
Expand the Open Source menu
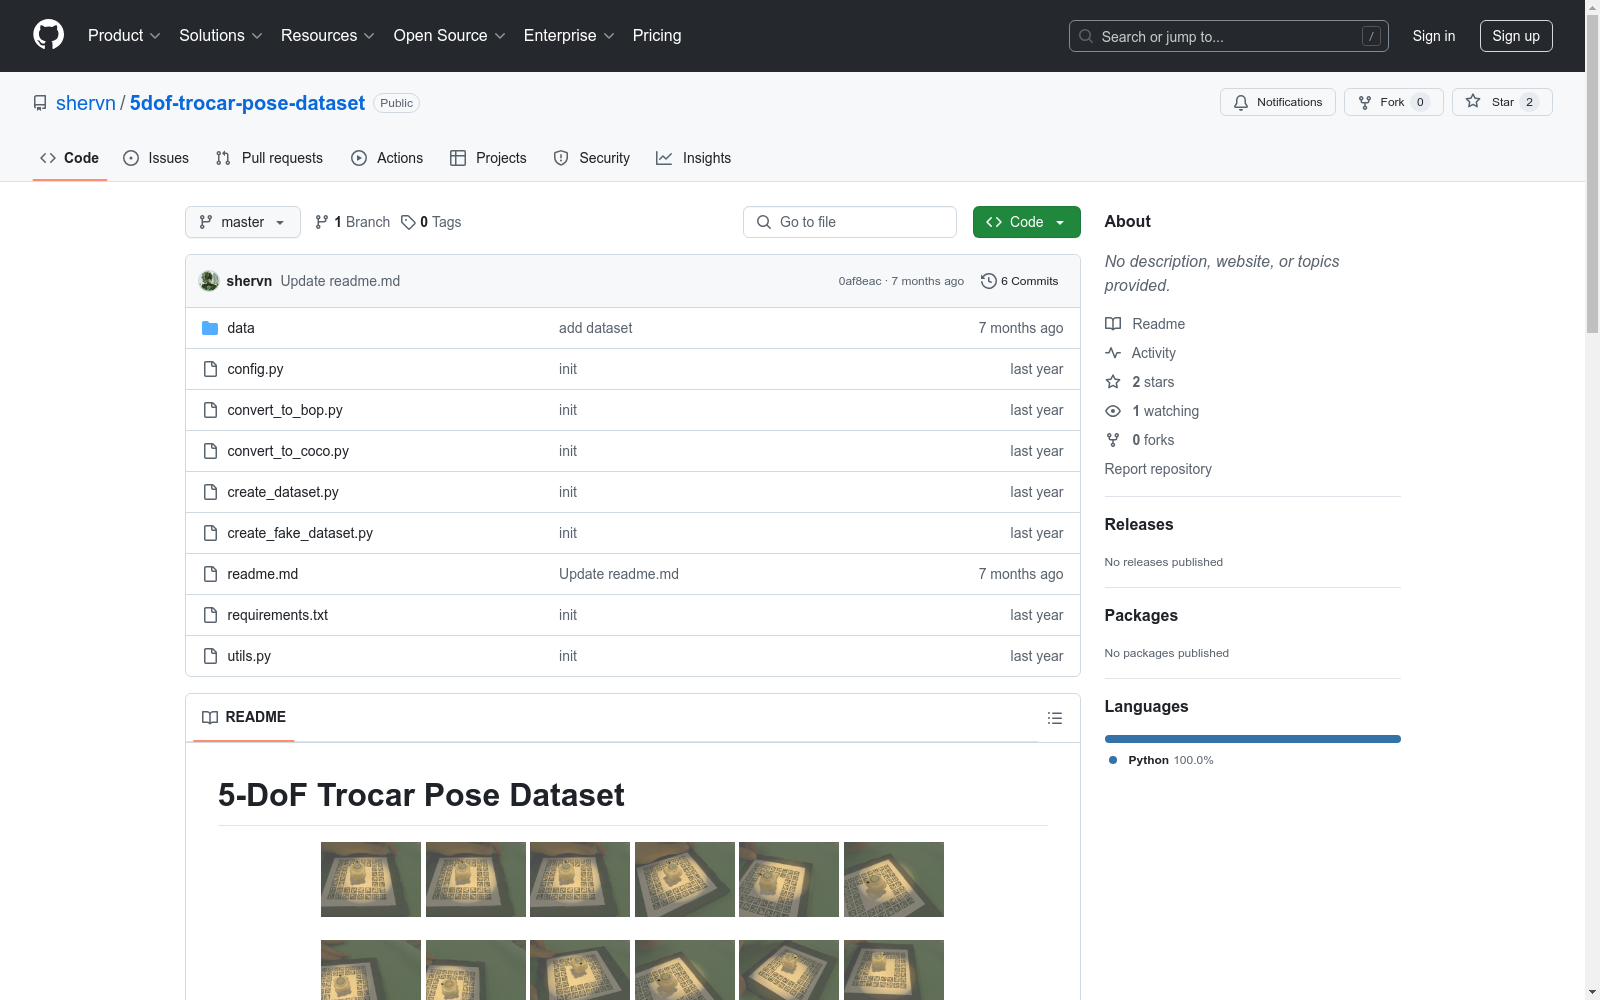(x=450, y=36)
